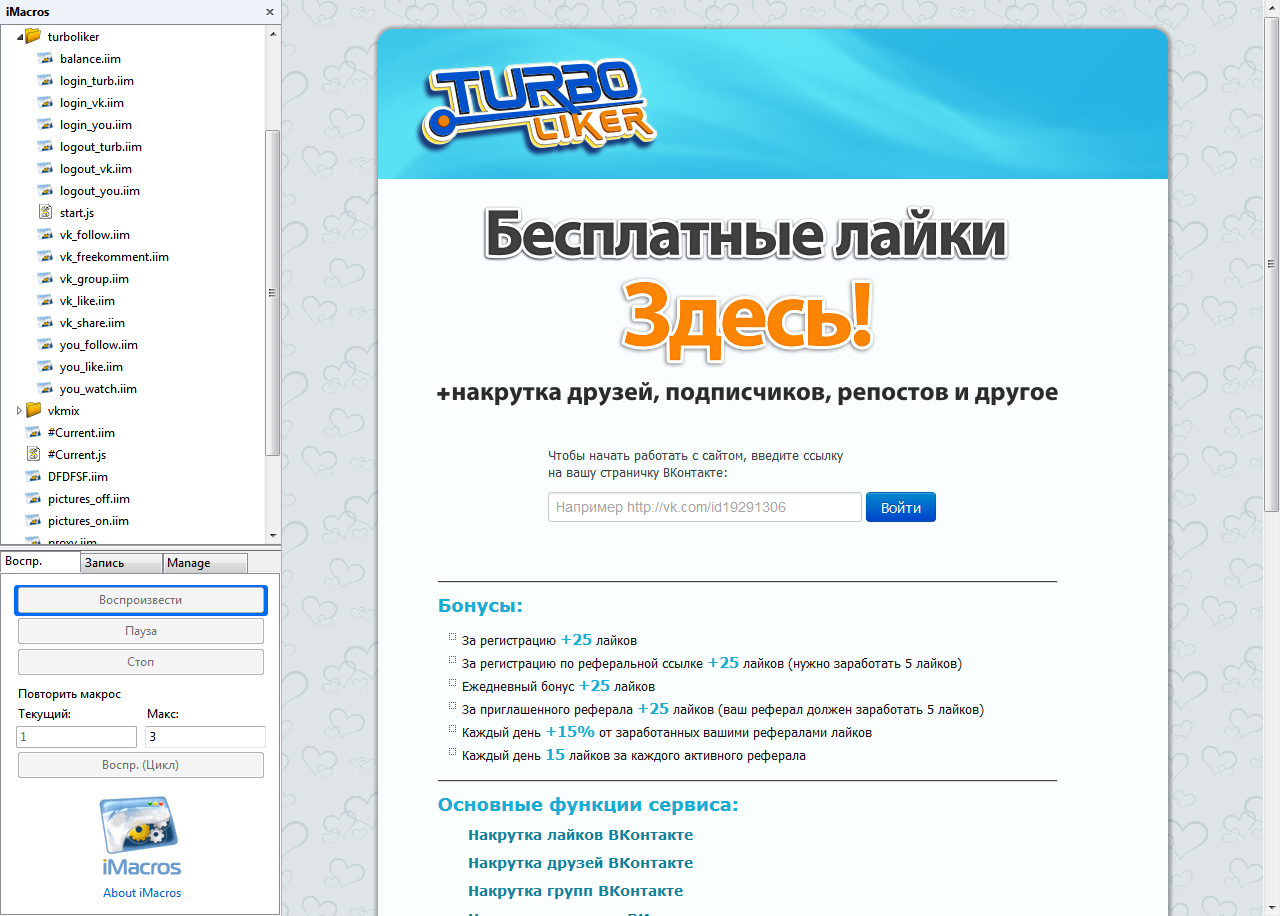Click the Накрутка групп ВКонтакте link
Image resolution: width=1280 pixels, height=916 pixels.
click(575, 890)
